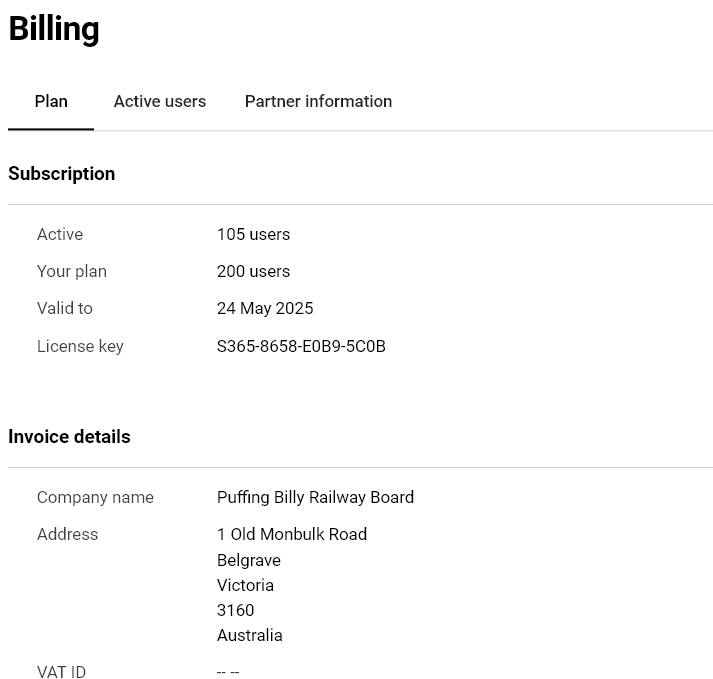This screenshot has width=713, height=679.
Task: Click the 105 users active value
Action: tap(253, 234)
